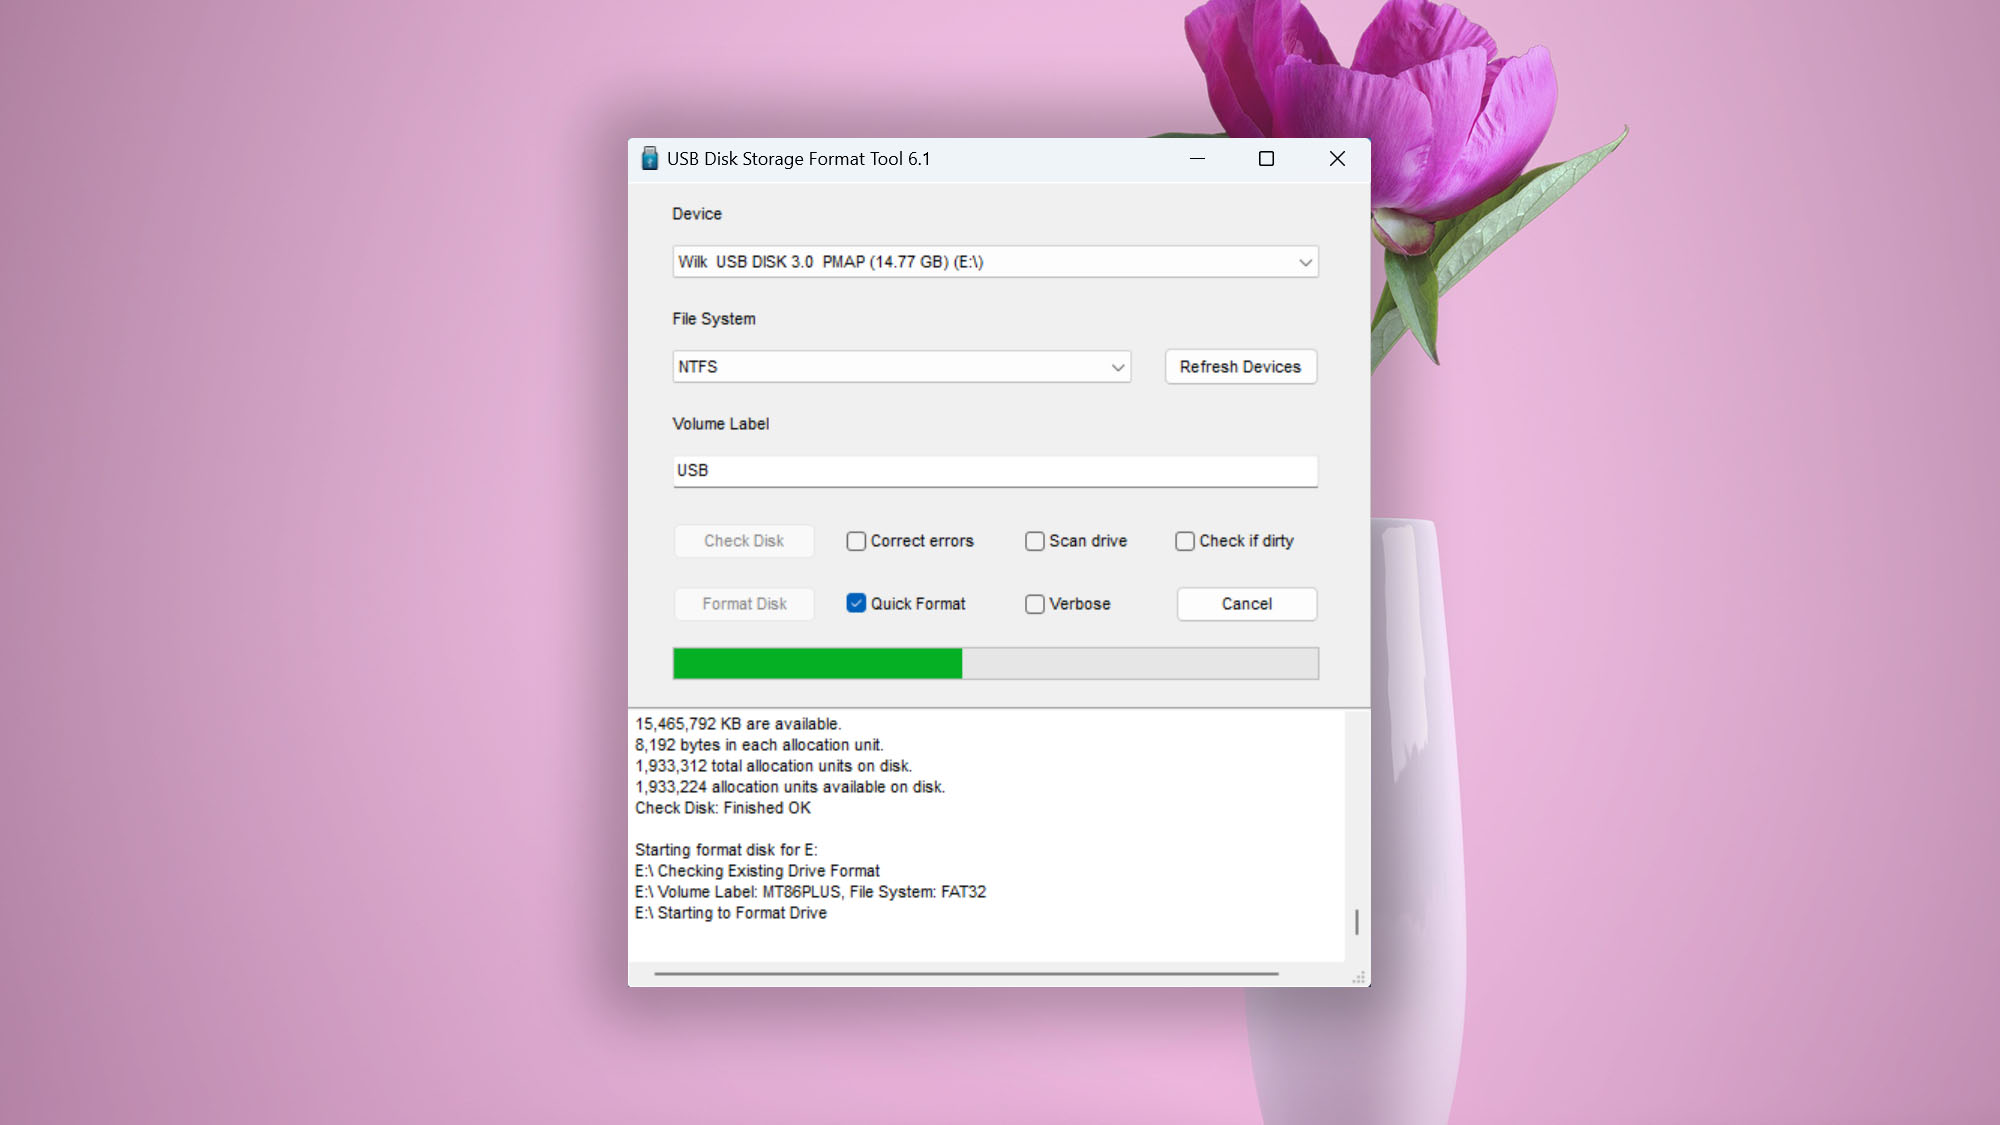Click the 'Volume Label' heading text

[x=721, y=424]
